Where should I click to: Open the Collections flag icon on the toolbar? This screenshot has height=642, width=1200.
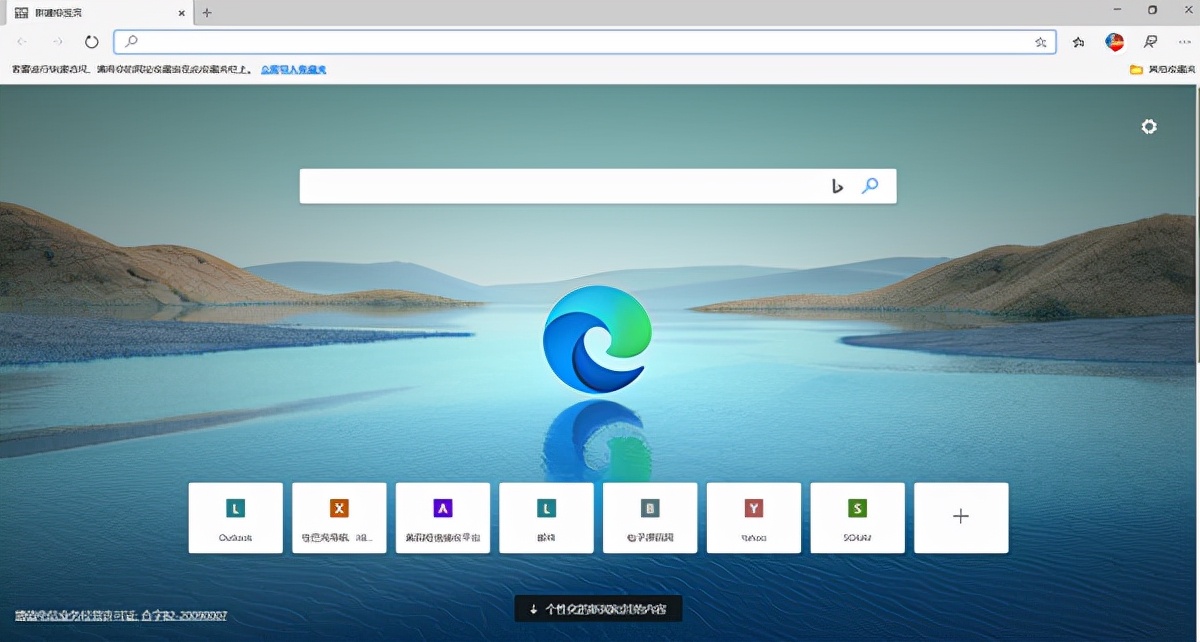(x=1150, y=42)
